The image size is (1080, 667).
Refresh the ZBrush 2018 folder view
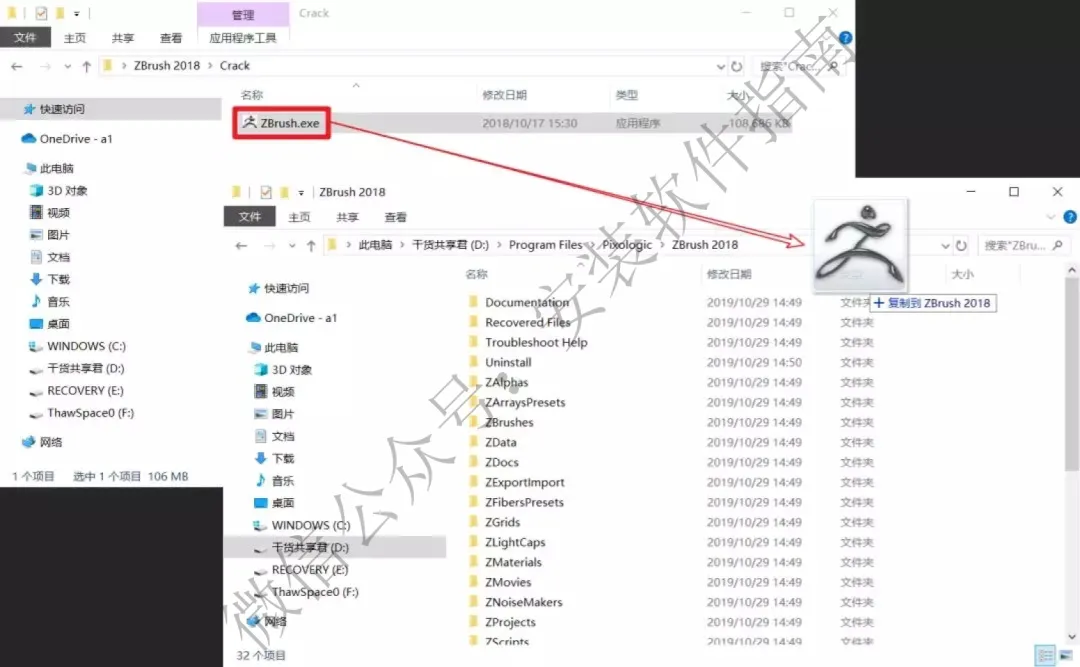click(961, 246)
